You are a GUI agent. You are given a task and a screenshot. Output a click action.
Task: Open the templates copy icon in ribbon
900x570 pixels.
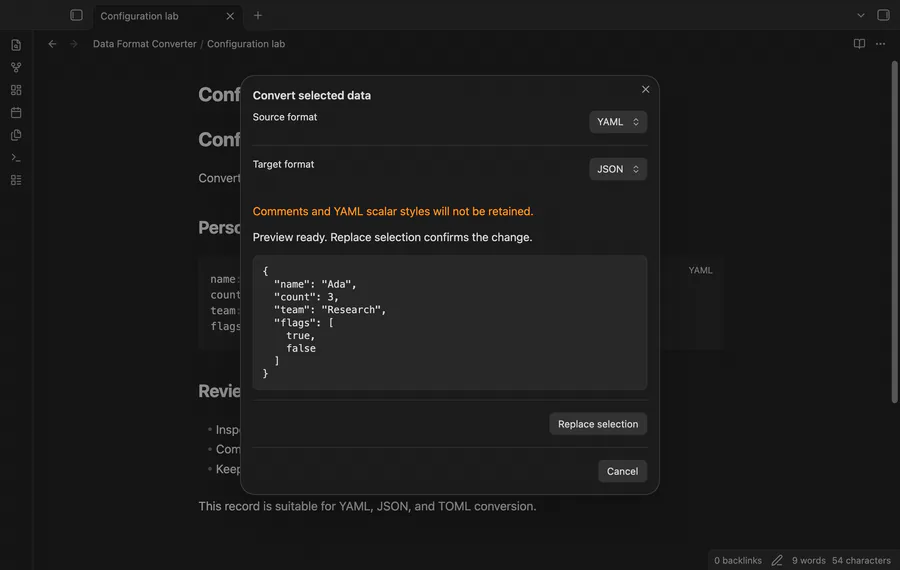pyautogui.click(x=16, y=135)
